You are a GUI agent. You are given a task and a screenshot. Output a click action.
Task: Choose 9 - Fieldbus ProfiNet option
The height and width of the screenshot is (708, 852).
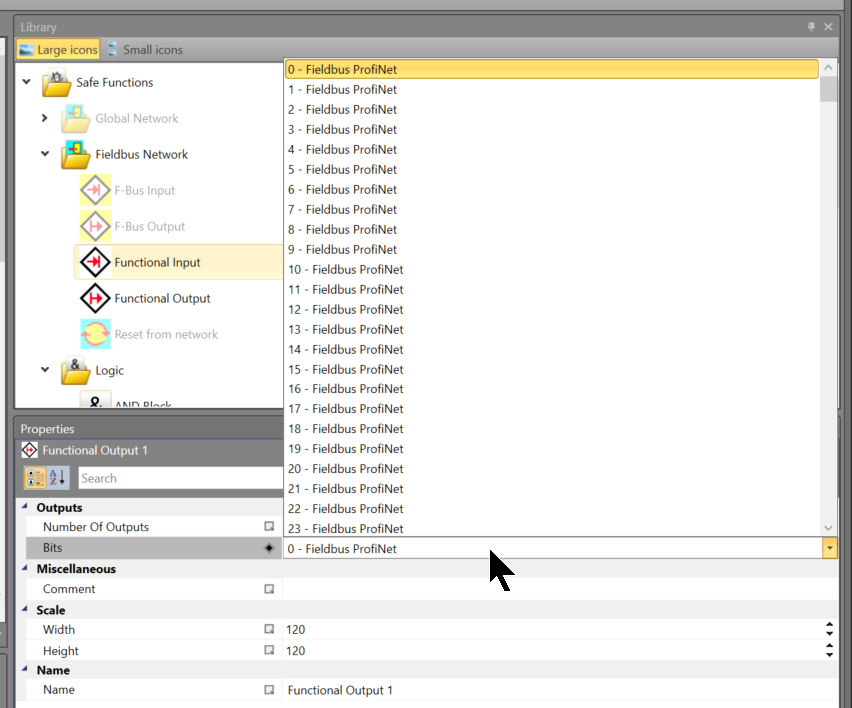tap(552, 249)
